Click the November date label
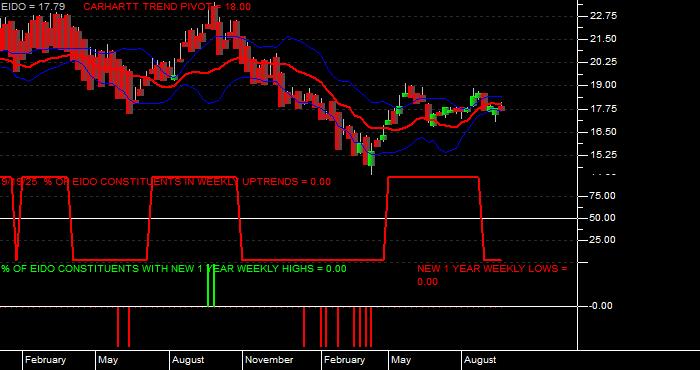This screenshot has height=370, width=700. click(x=269, y=360)
